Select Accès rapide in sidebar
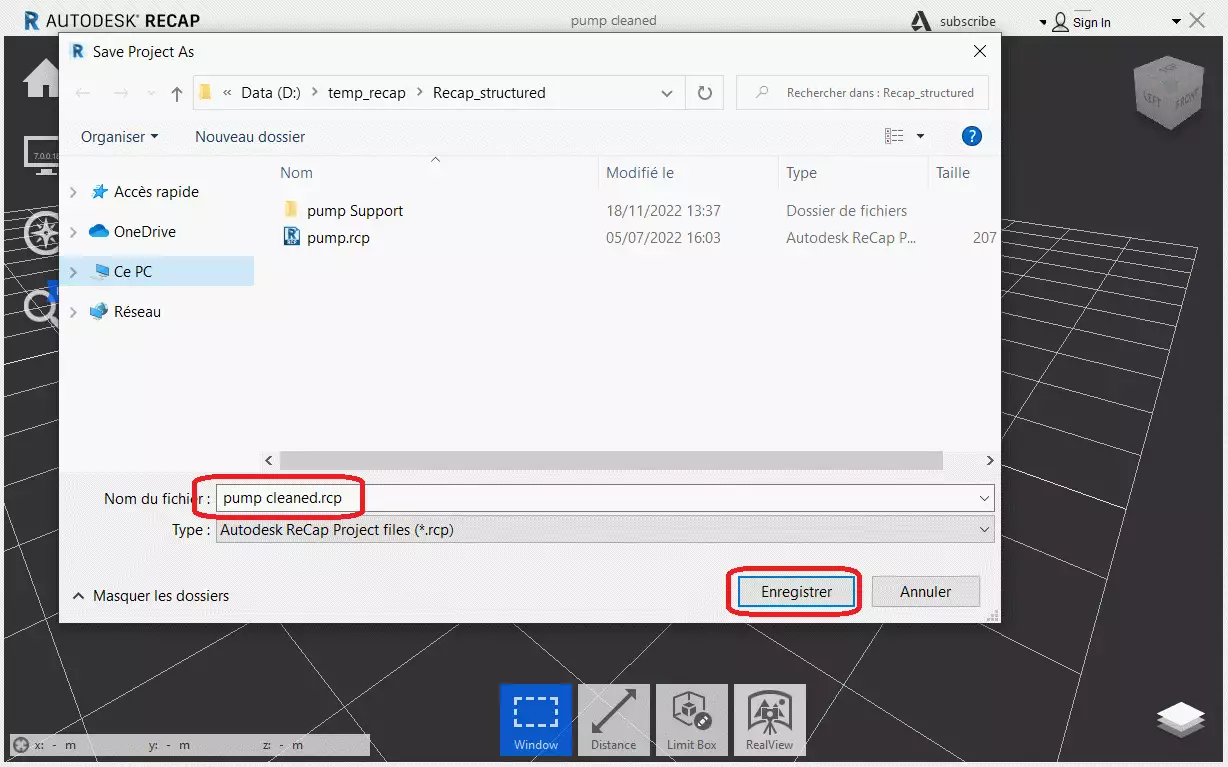Screen dimensions: 1228x767 (156, 192)
